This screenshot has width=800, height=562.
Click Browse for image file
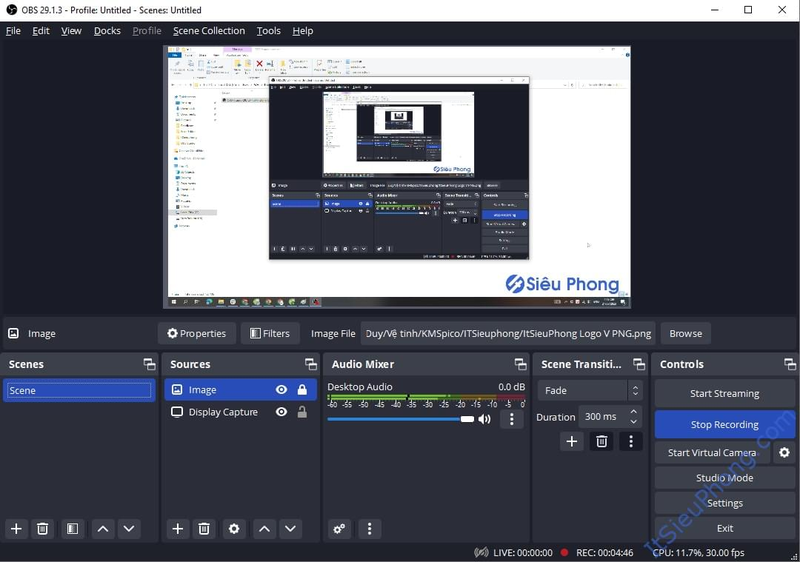[685, 333]
